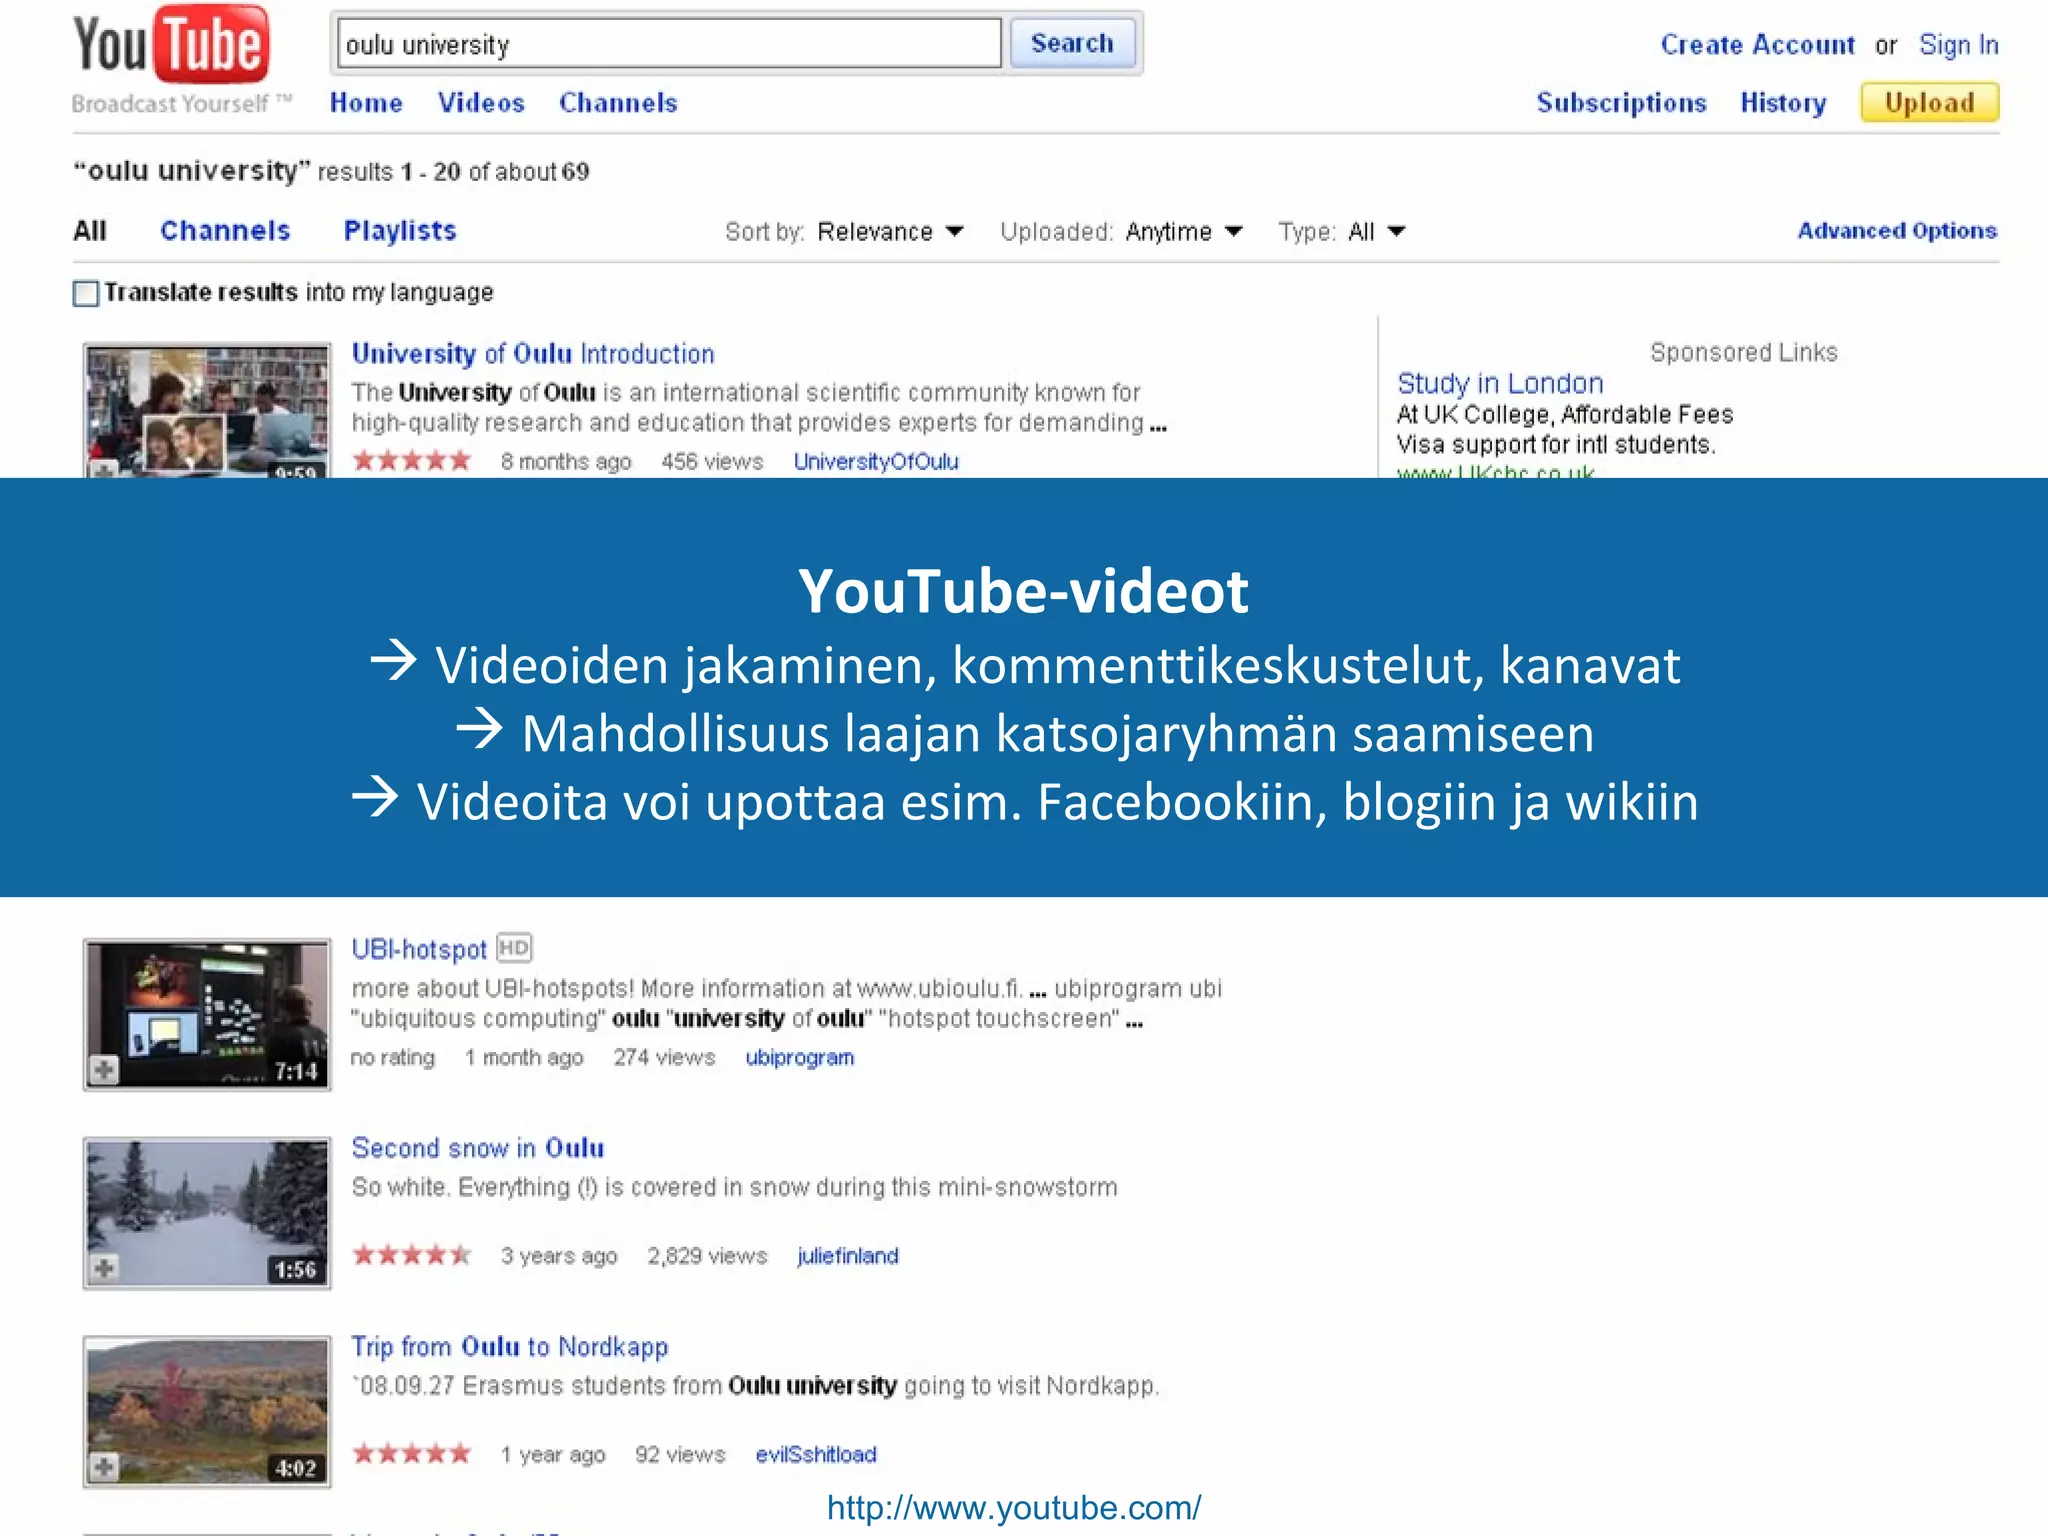
Task: Go to Home in the navigation bar
Action: (x=366, y=103)
